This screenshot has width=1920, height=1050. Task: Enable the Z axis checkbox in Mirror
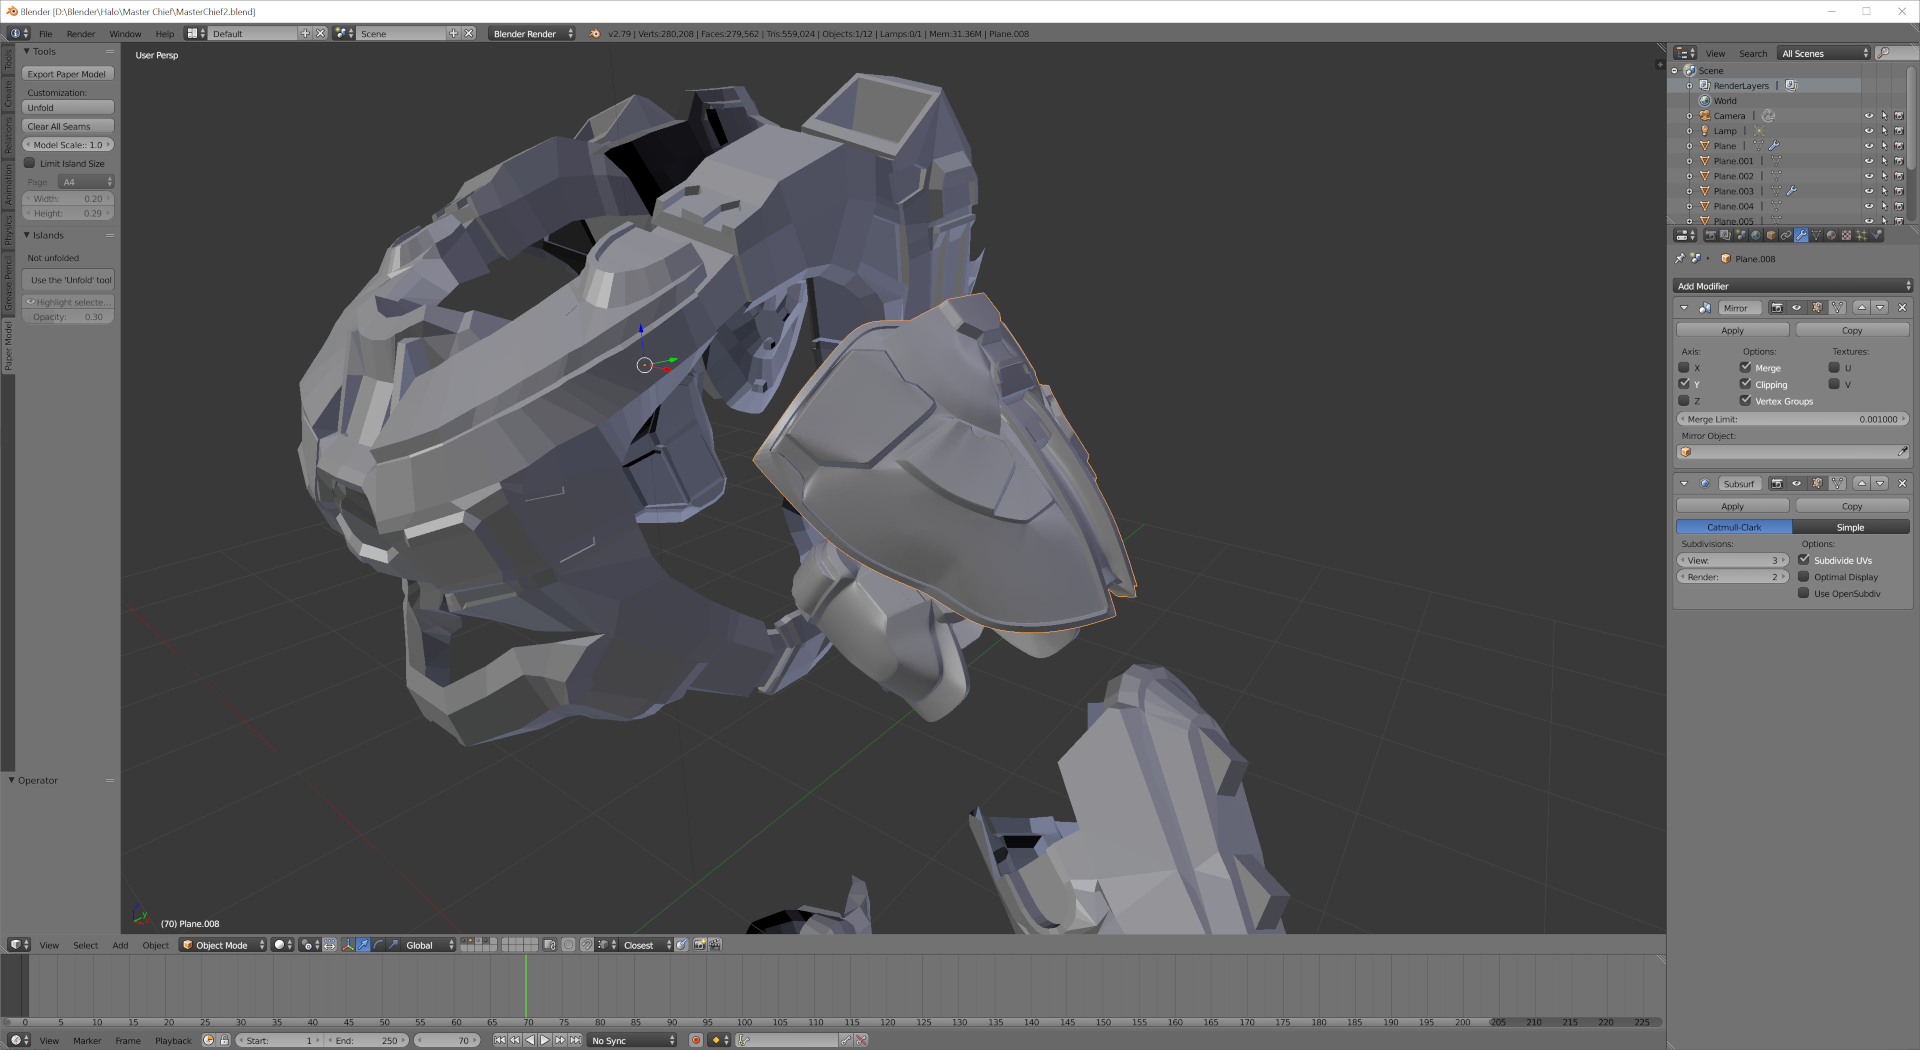click(1684, 401)
